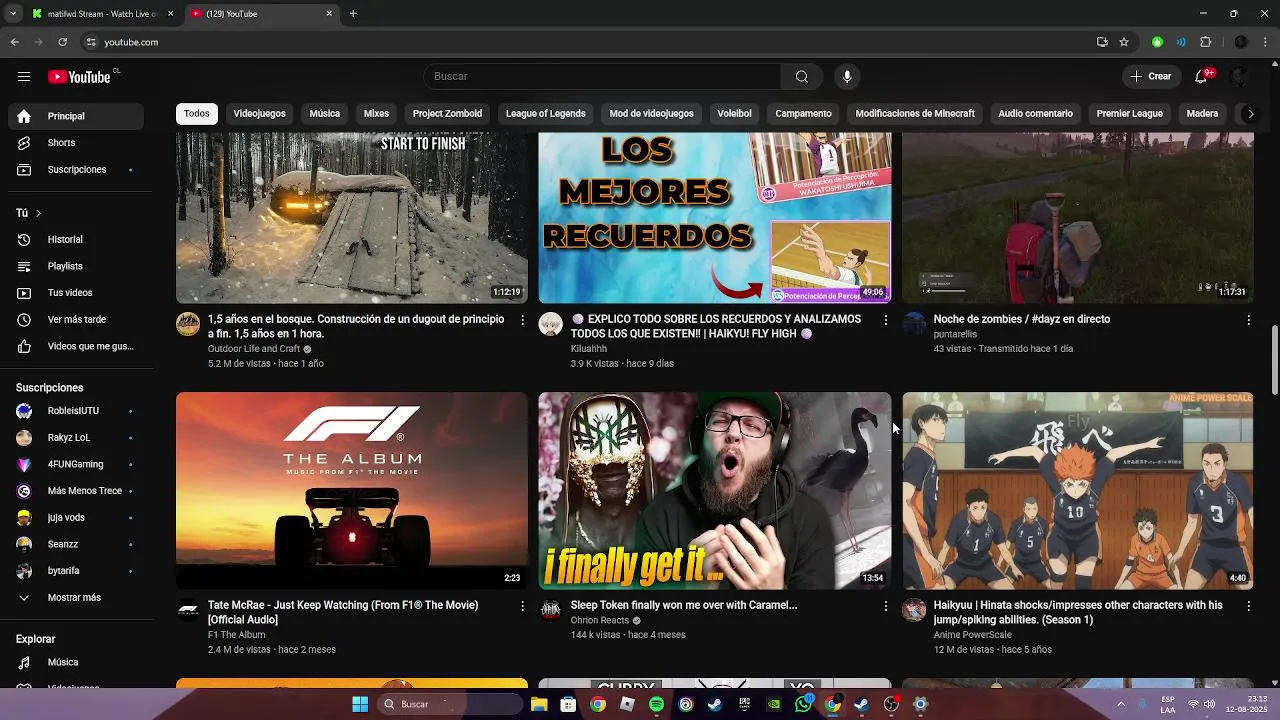Play the LOS MEJORES RECUERDOS thumbnail
1280x720 pixels.
coord(715,218)
